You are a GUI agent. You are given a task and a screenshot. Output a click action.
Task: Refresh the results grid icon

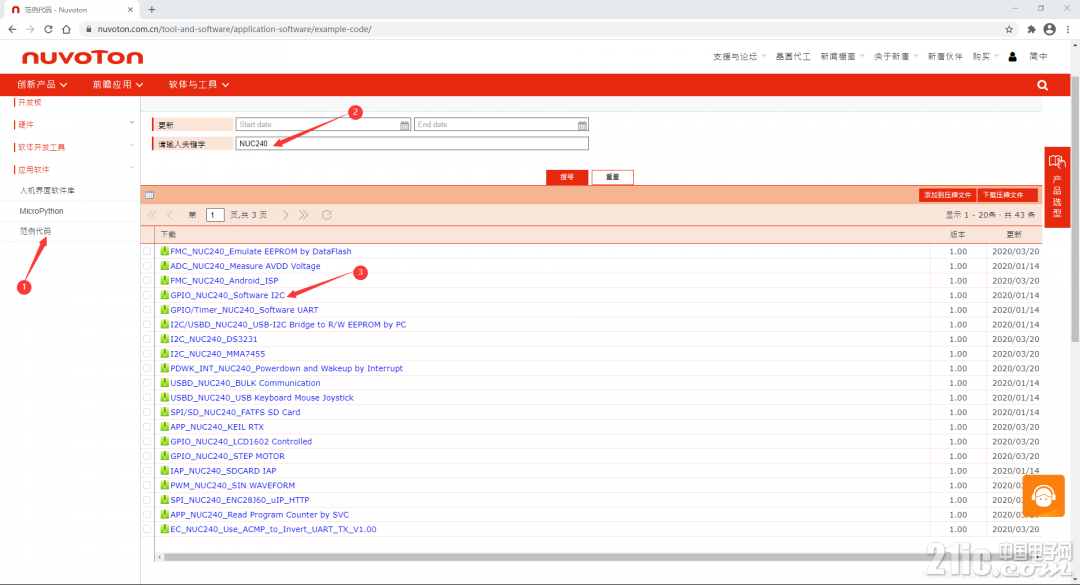(327, 215)
